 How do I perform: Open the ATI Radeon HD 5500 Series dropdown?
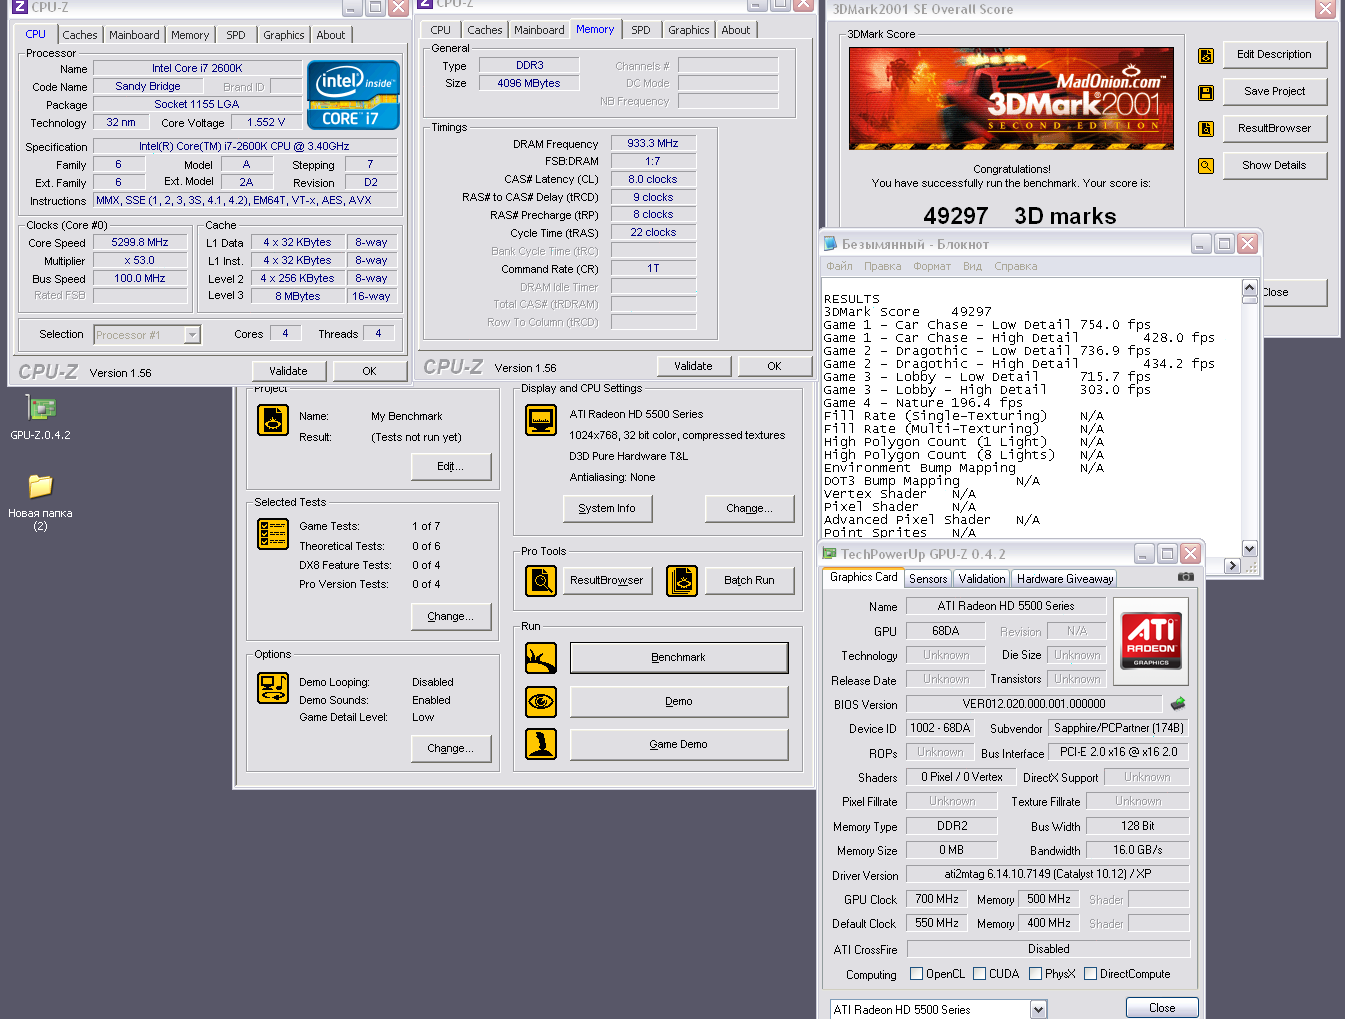pos(1038,1010)
